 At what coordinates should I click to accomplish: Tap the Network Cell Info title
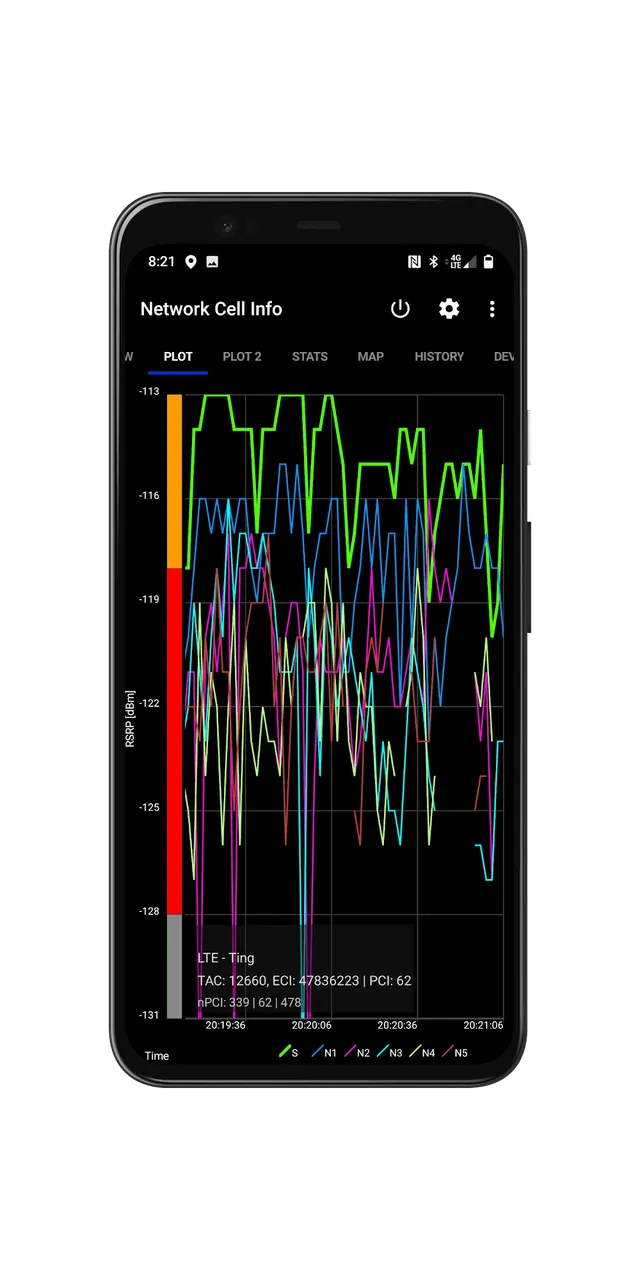[211, 309]
